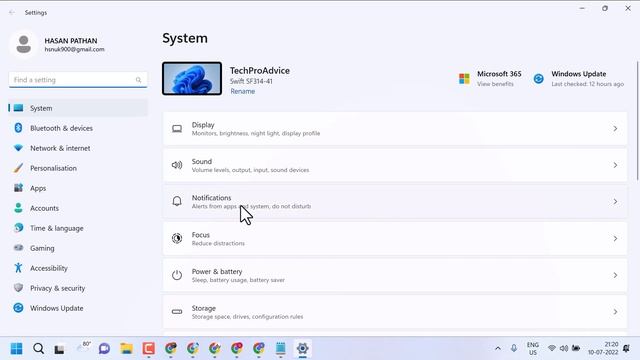Click the Gaming controller icon
Viewport: 640px width, 360px height.
coord(18,248)
